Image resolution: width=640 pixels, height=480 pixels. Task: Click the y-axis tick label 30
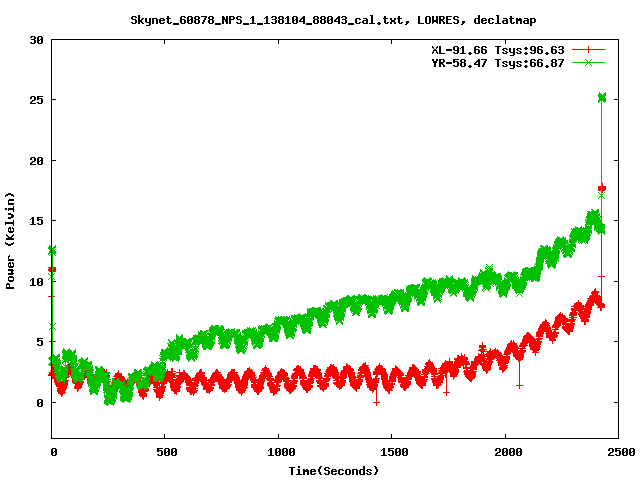point(37,40)
